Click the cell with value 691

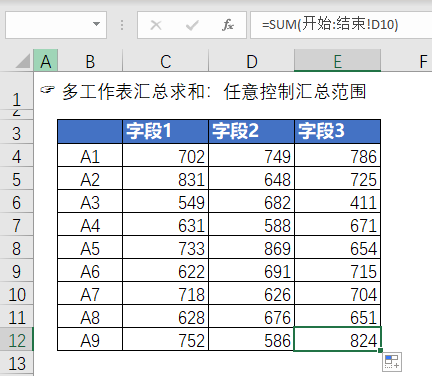(x=252, y=270)
